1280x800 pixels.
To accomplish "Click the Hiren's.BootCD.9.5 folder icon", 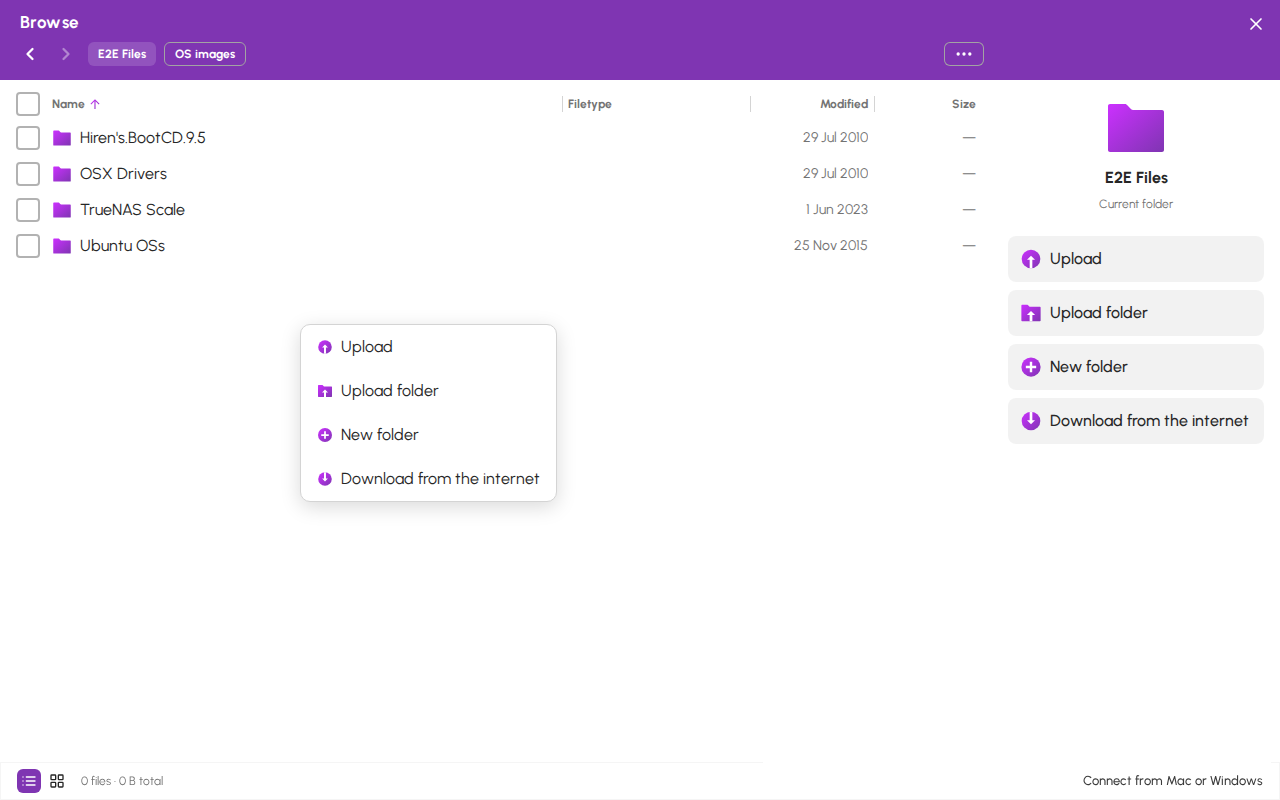I will point(62,138).
